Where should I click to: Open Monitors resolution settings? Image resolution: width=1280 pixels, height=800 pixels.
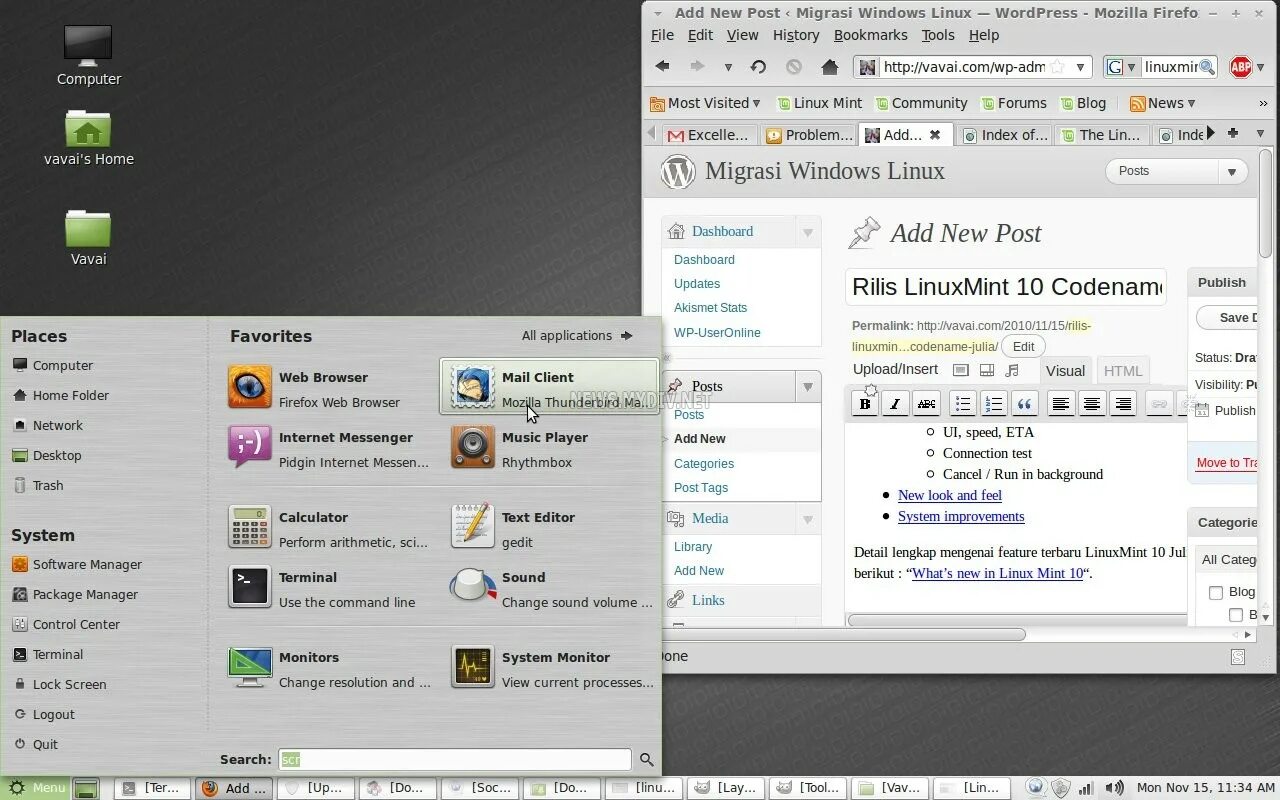click(328, 668)
